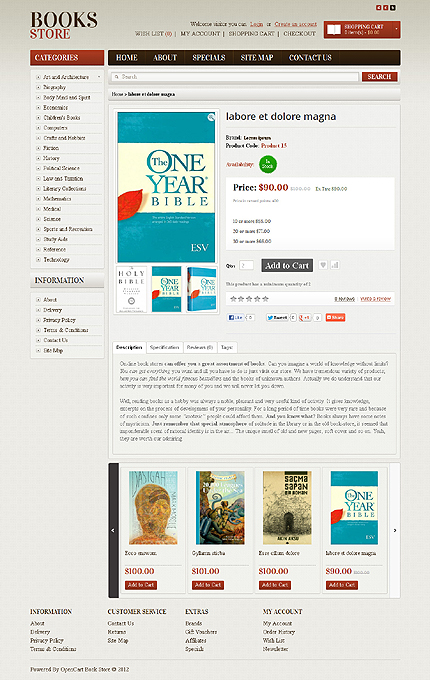Click the compare product bar-chart icon
The width and height of the screenshot is (430, 680).
(x=335, y=265)
